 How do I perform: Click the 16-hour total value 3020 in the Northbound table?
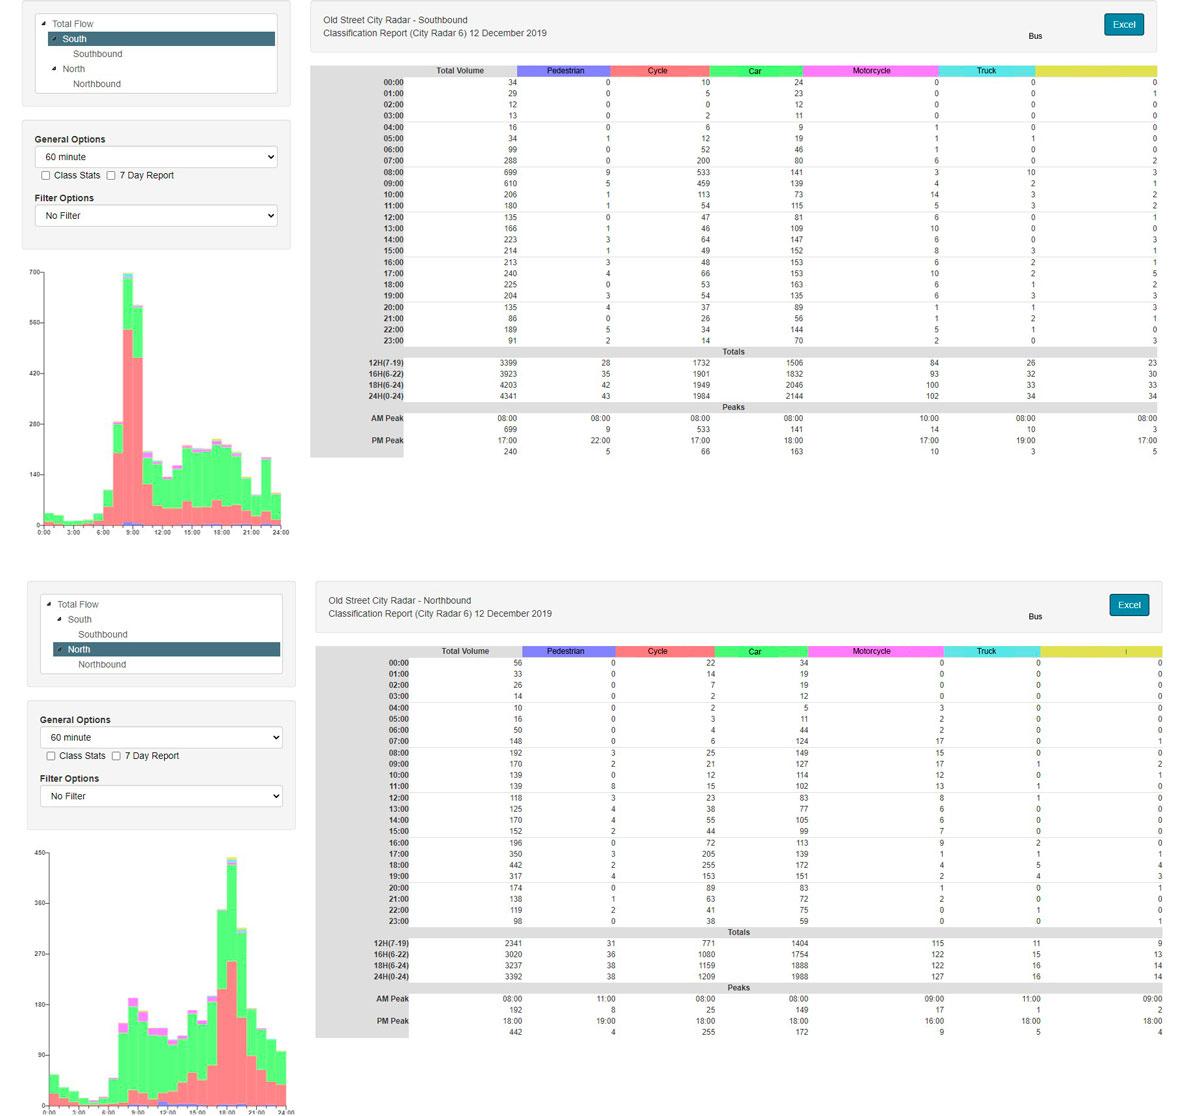tap(513, 955)
